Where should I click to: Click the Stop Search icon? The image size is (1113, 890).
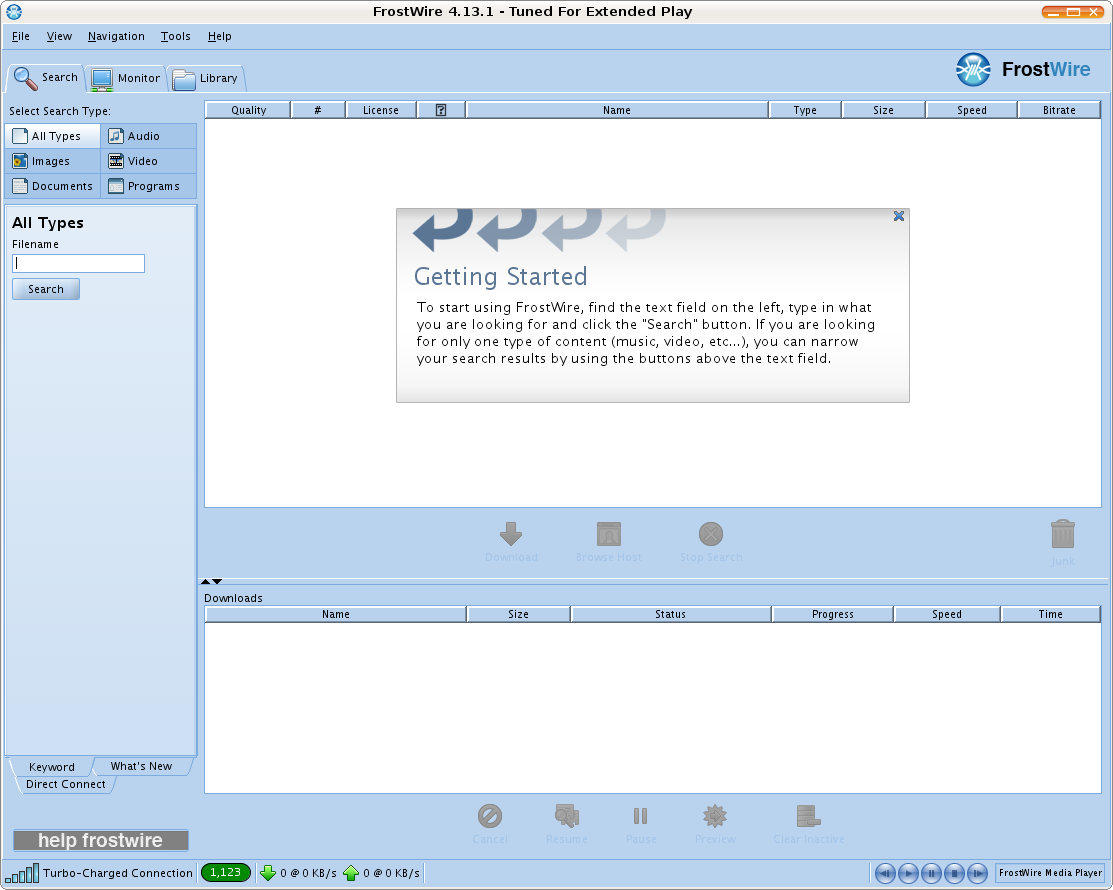click(711, 534)
